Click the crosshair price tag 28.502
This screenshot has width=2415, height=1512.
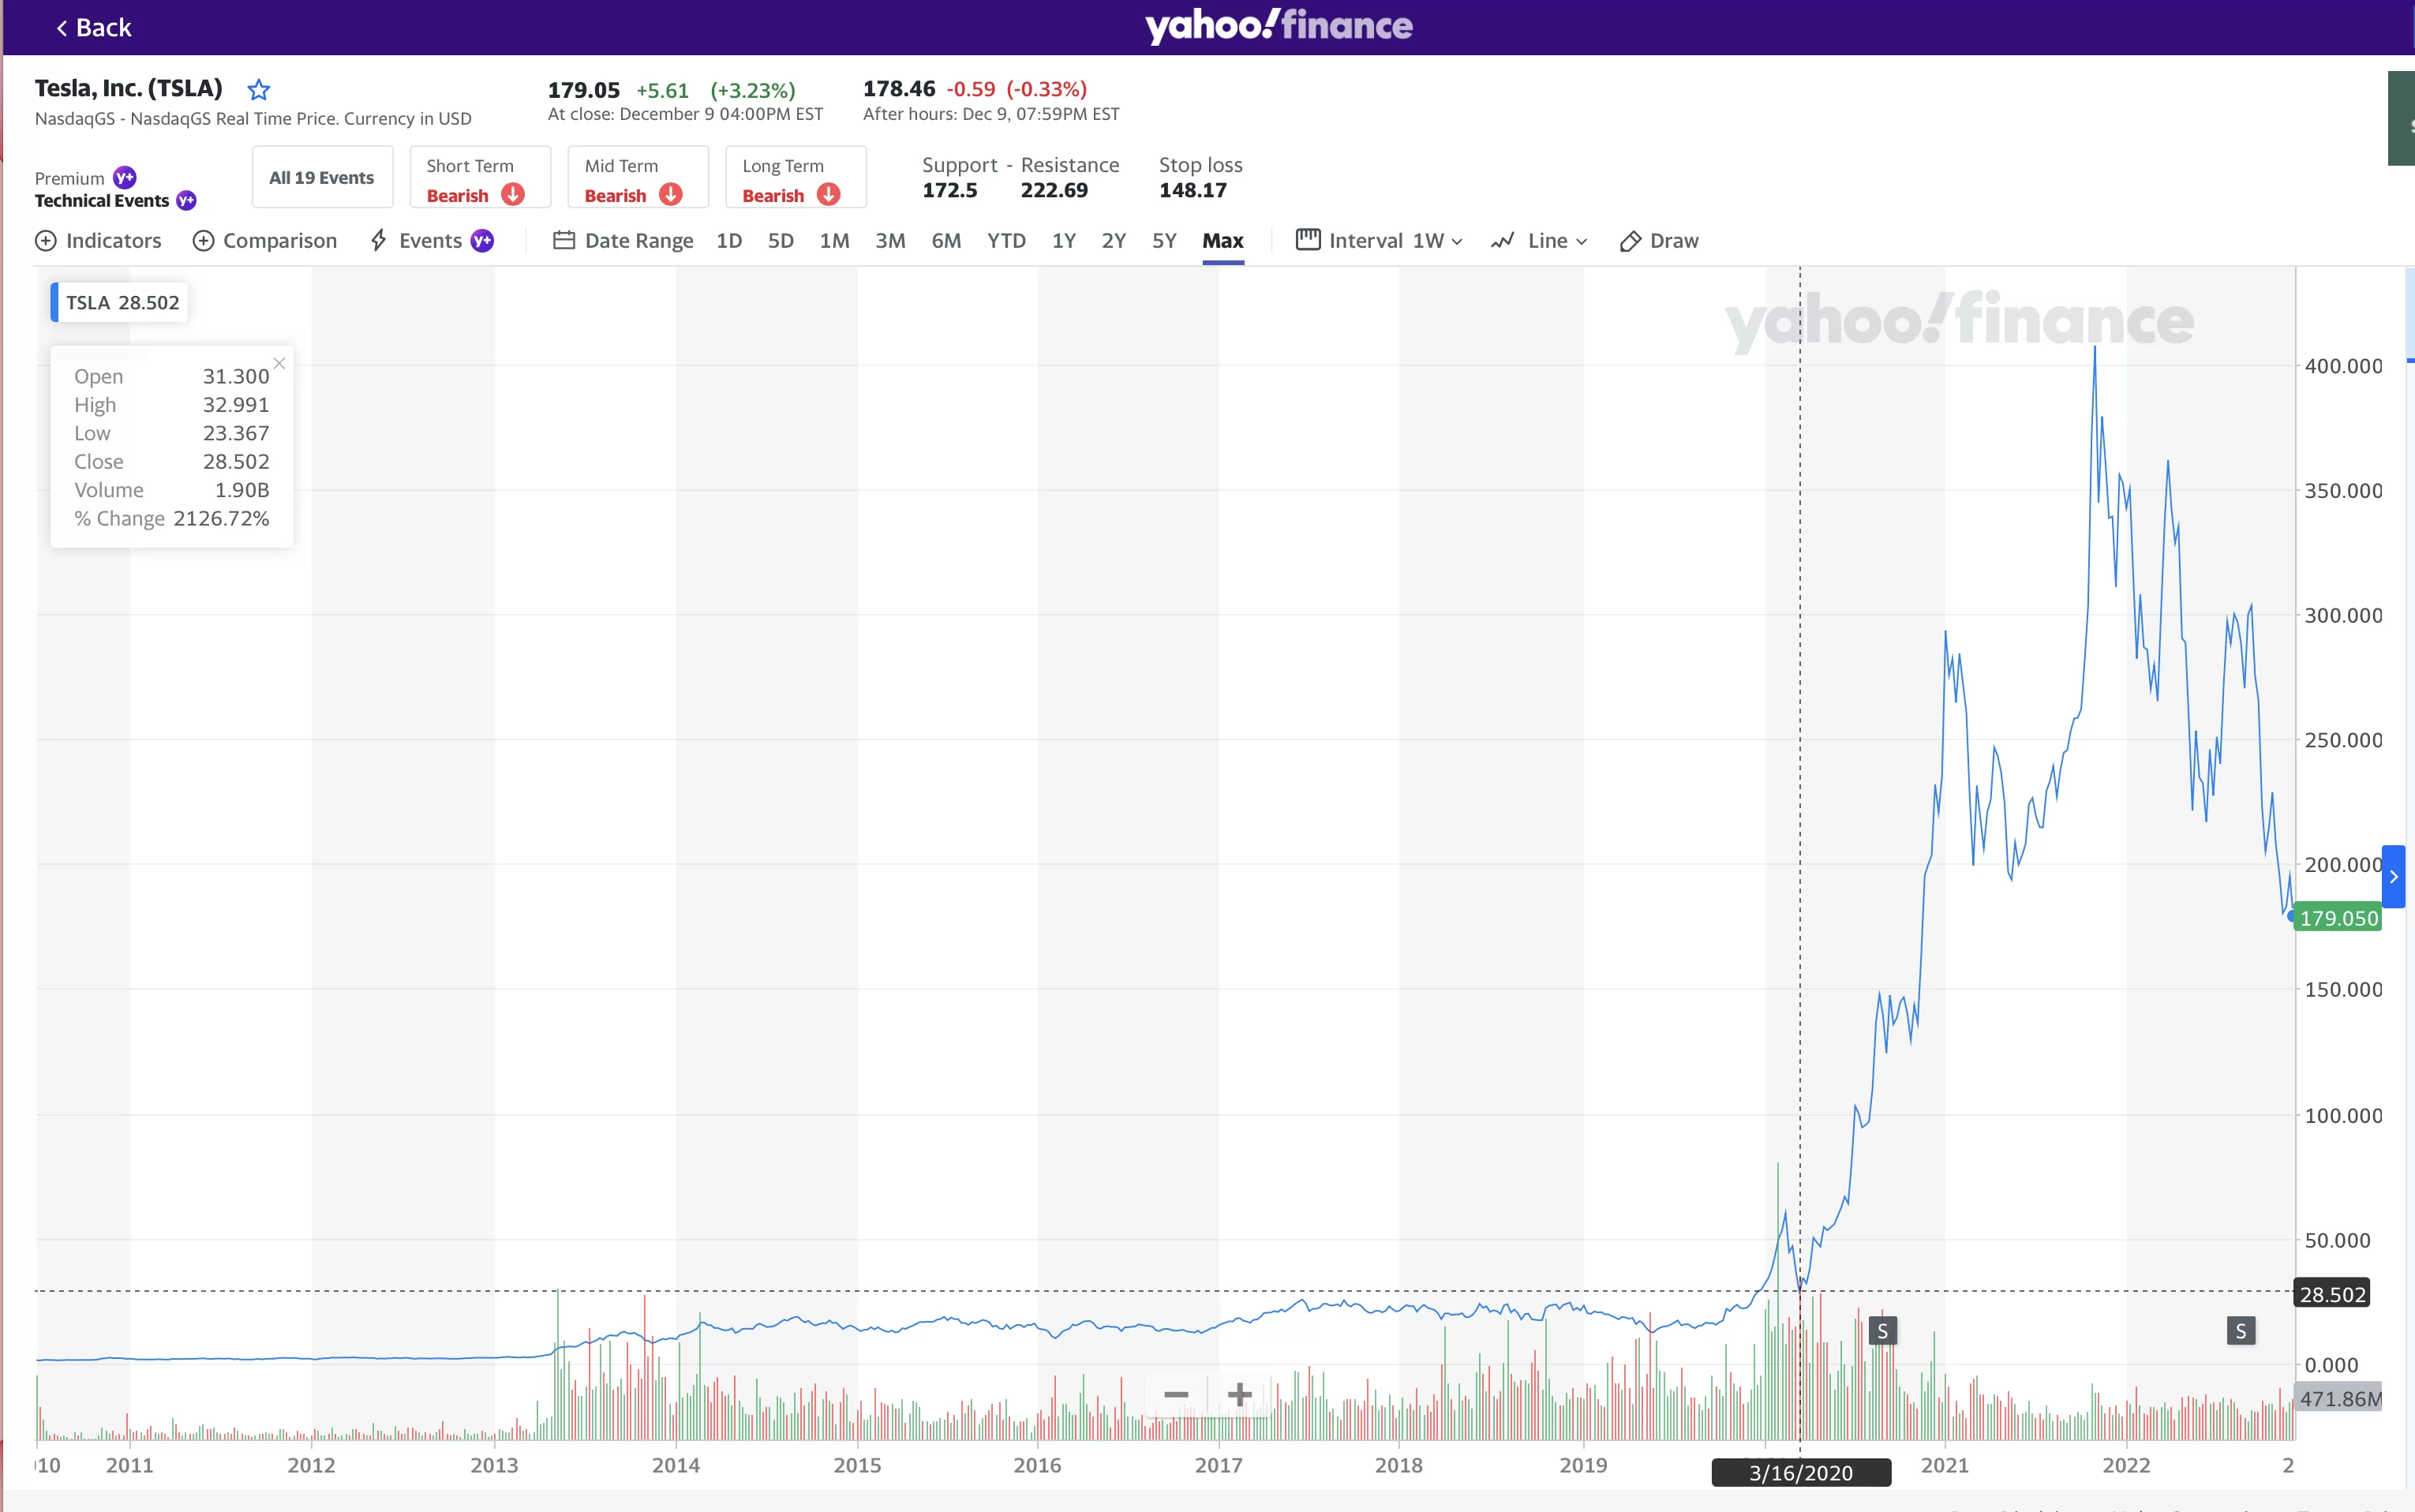click(2332, 1294)
